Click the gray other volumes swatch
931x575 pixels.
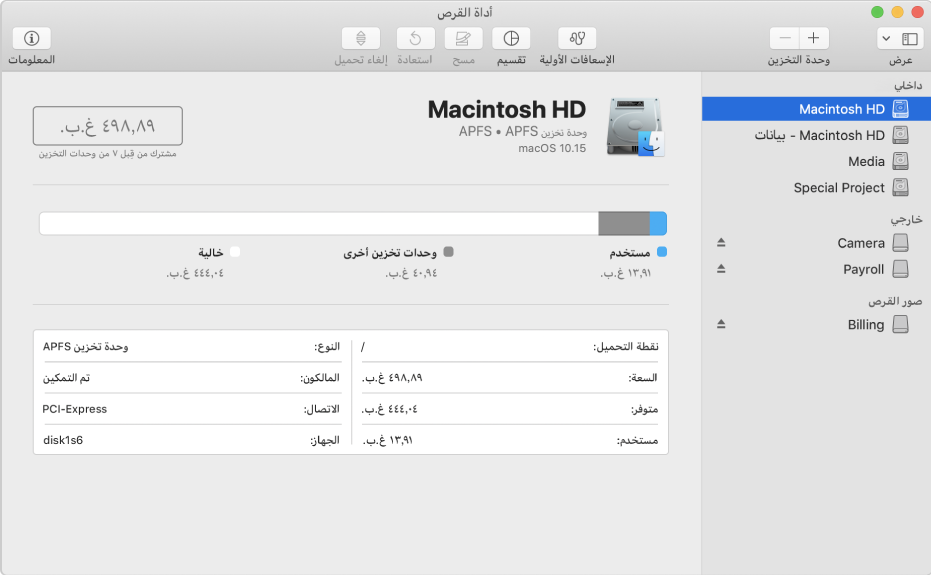tap(448, 252)
